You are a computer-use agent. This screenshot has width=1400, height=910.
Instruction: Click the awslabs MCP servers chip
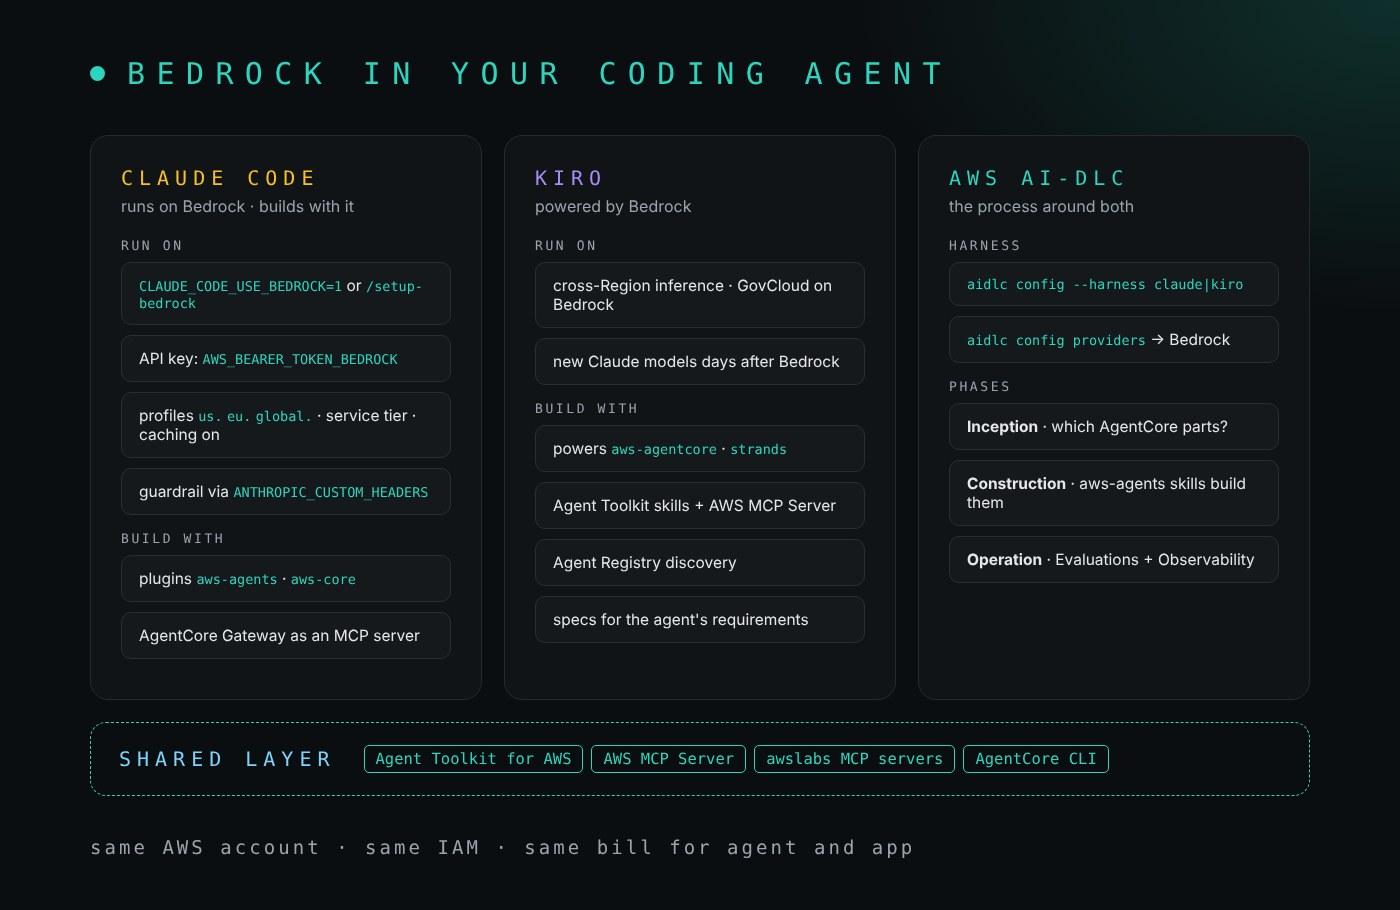point(854,759)
